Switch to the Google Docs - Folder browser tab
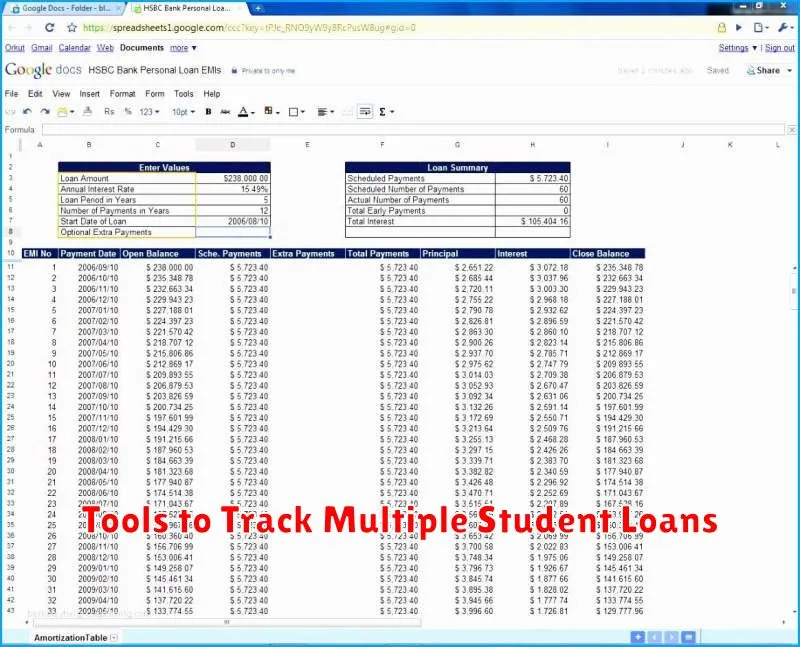The width and height of the screenshot is (800, 647). tap(64, 8)
